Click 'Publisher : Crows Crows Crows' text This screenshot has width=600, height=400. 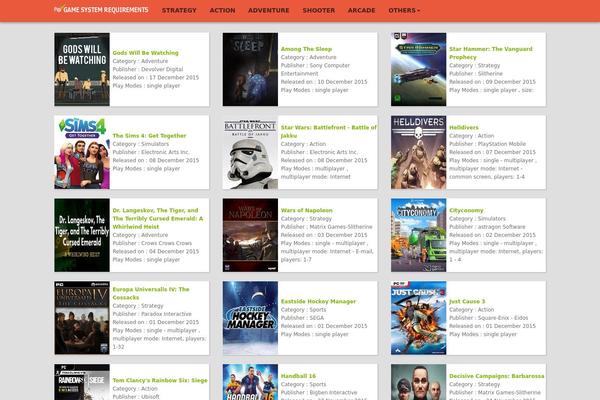pos(152,243)
